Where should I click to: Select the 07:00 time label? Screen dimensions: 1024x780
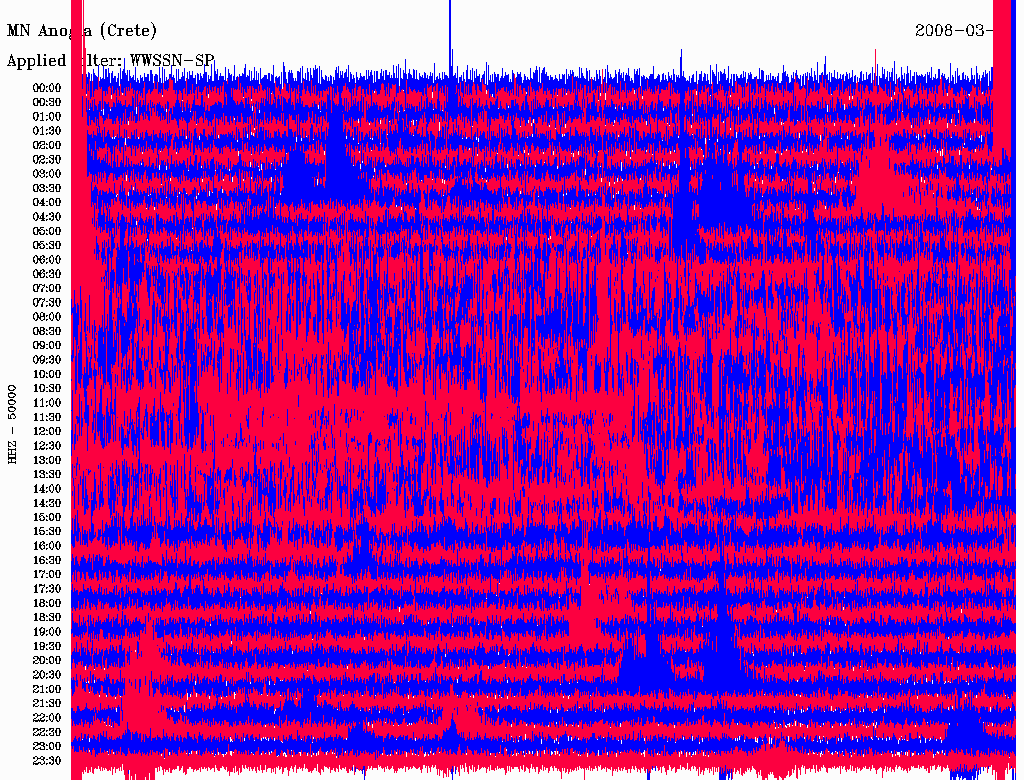(47, 288)
